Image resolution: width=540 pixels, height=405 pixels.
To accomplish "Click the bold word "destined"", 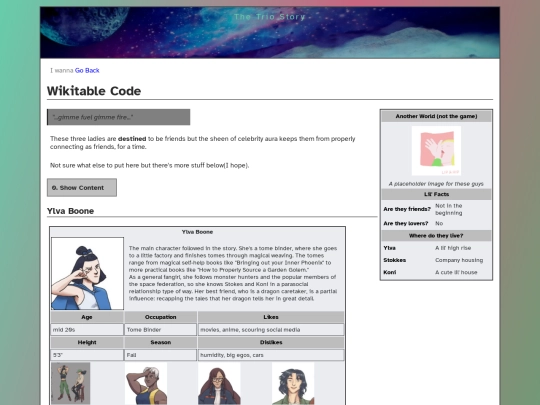I will pyautogui.click(x=132, y=139).
